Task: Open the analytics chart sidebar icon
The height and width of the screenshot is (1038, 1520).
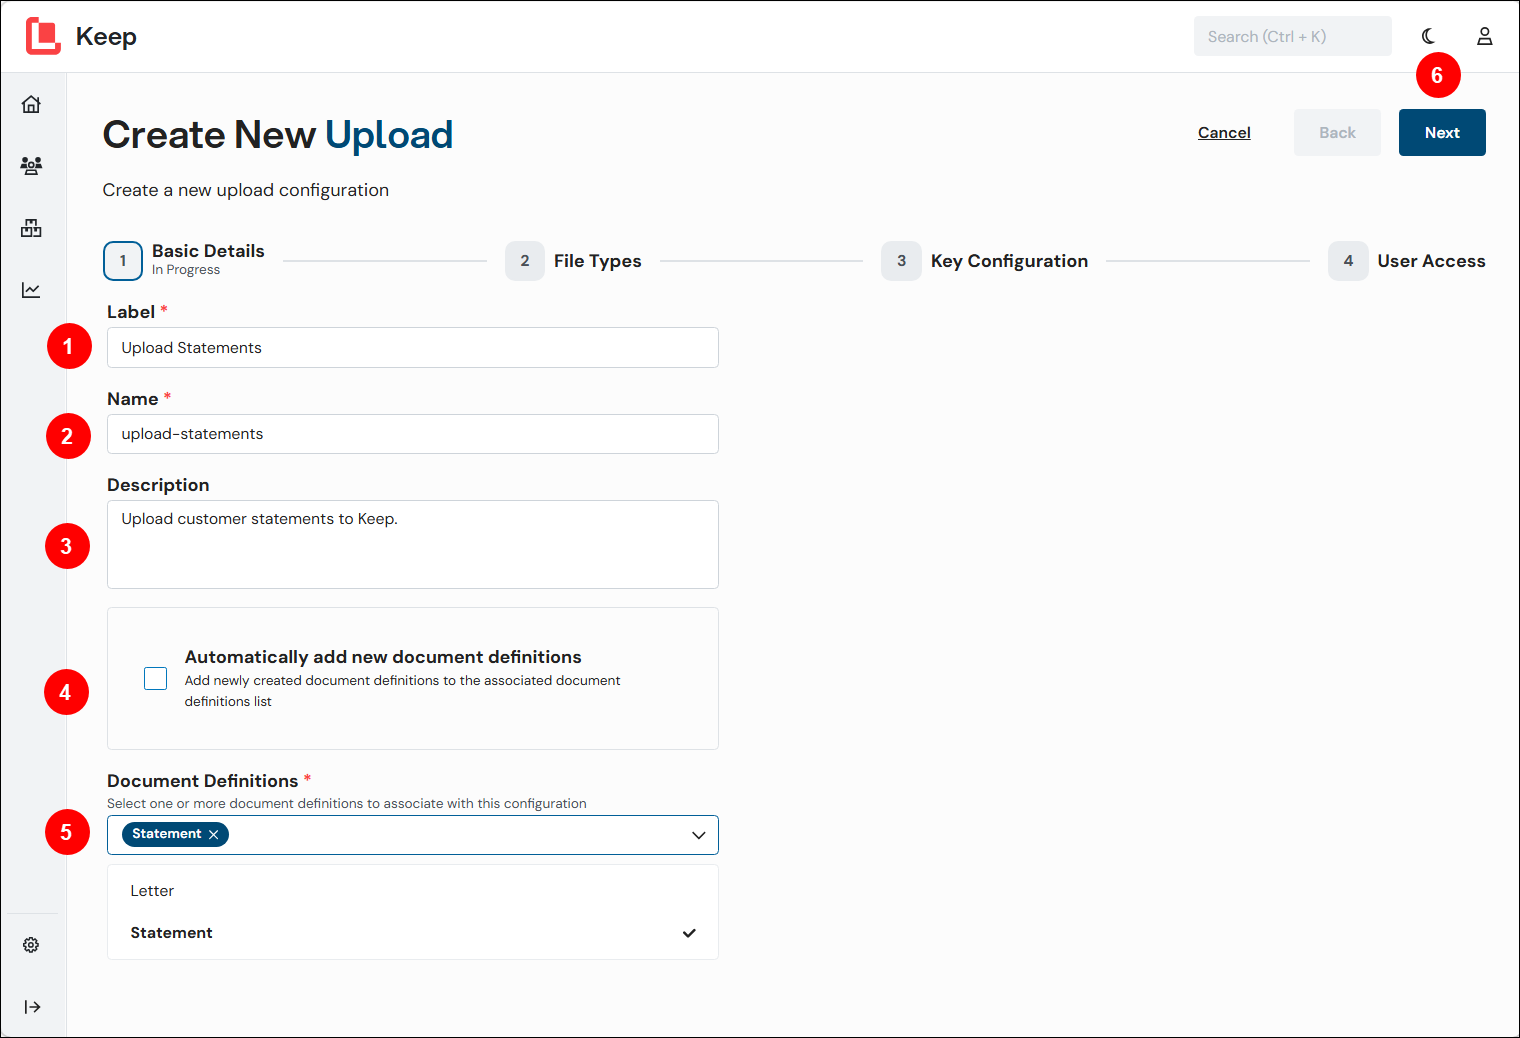Action: [x=32, y=290]
